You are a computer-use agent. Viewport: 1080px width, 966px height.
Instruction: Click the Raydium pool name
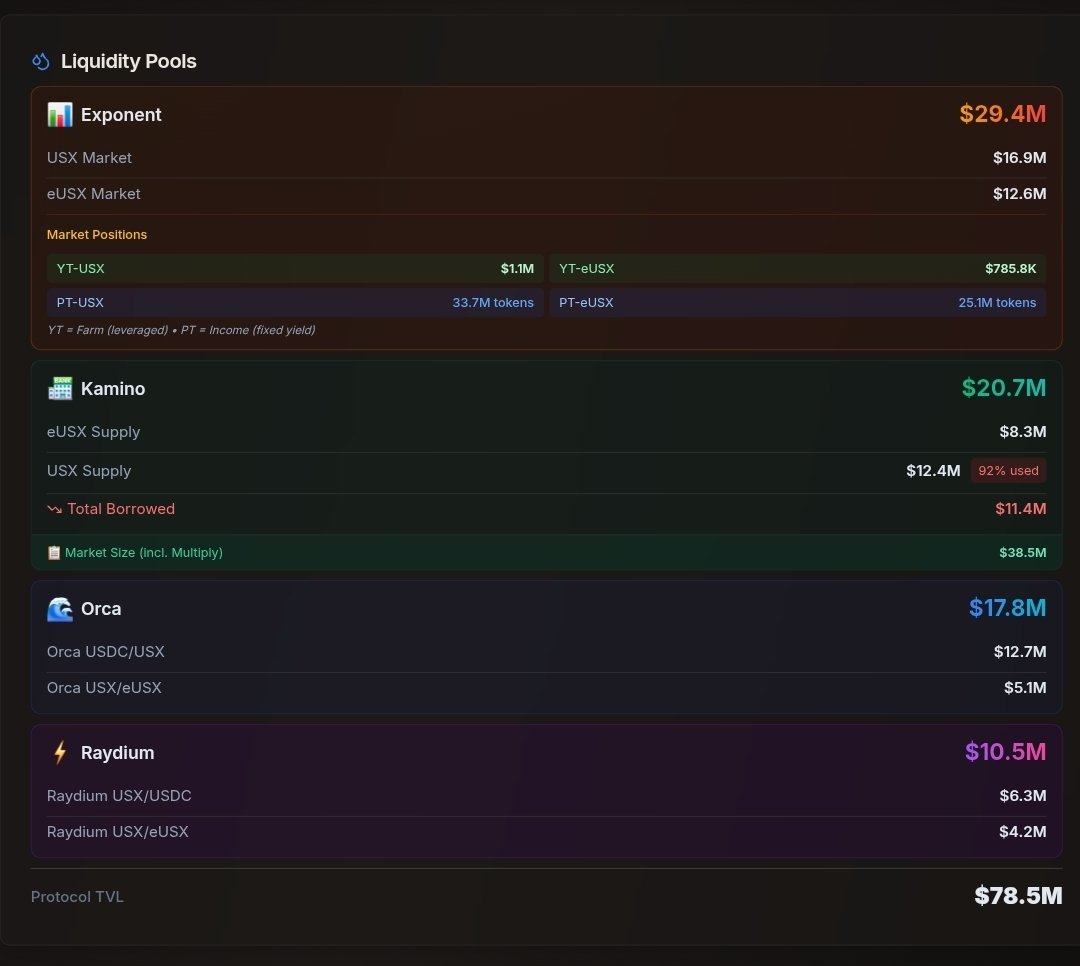[x=118, y=752]
